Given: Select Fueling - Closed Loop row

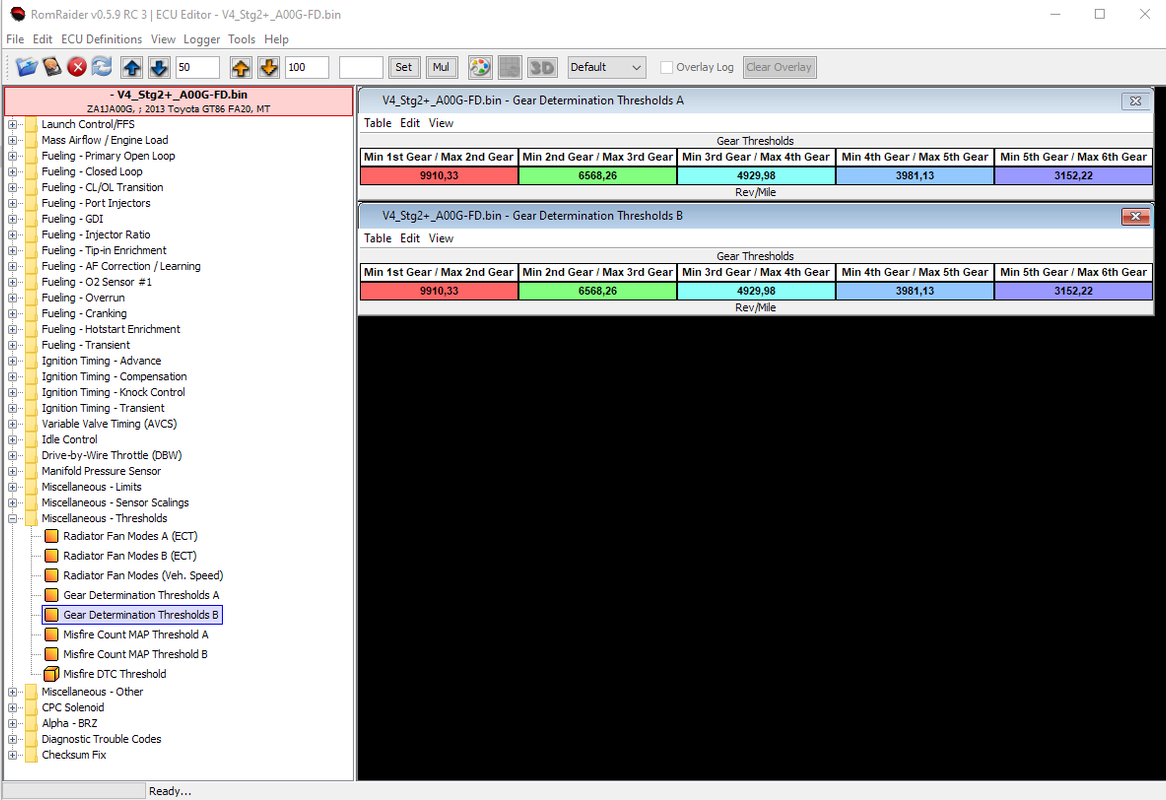Looking at the screenshot, I should (x=92, y=171).
